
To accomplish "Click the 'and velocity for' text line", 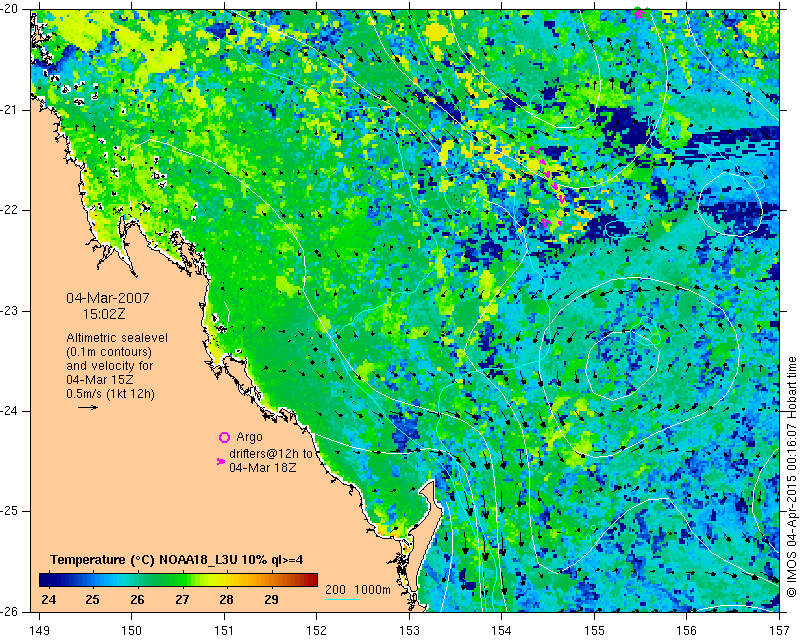I will tap(110, 366).
